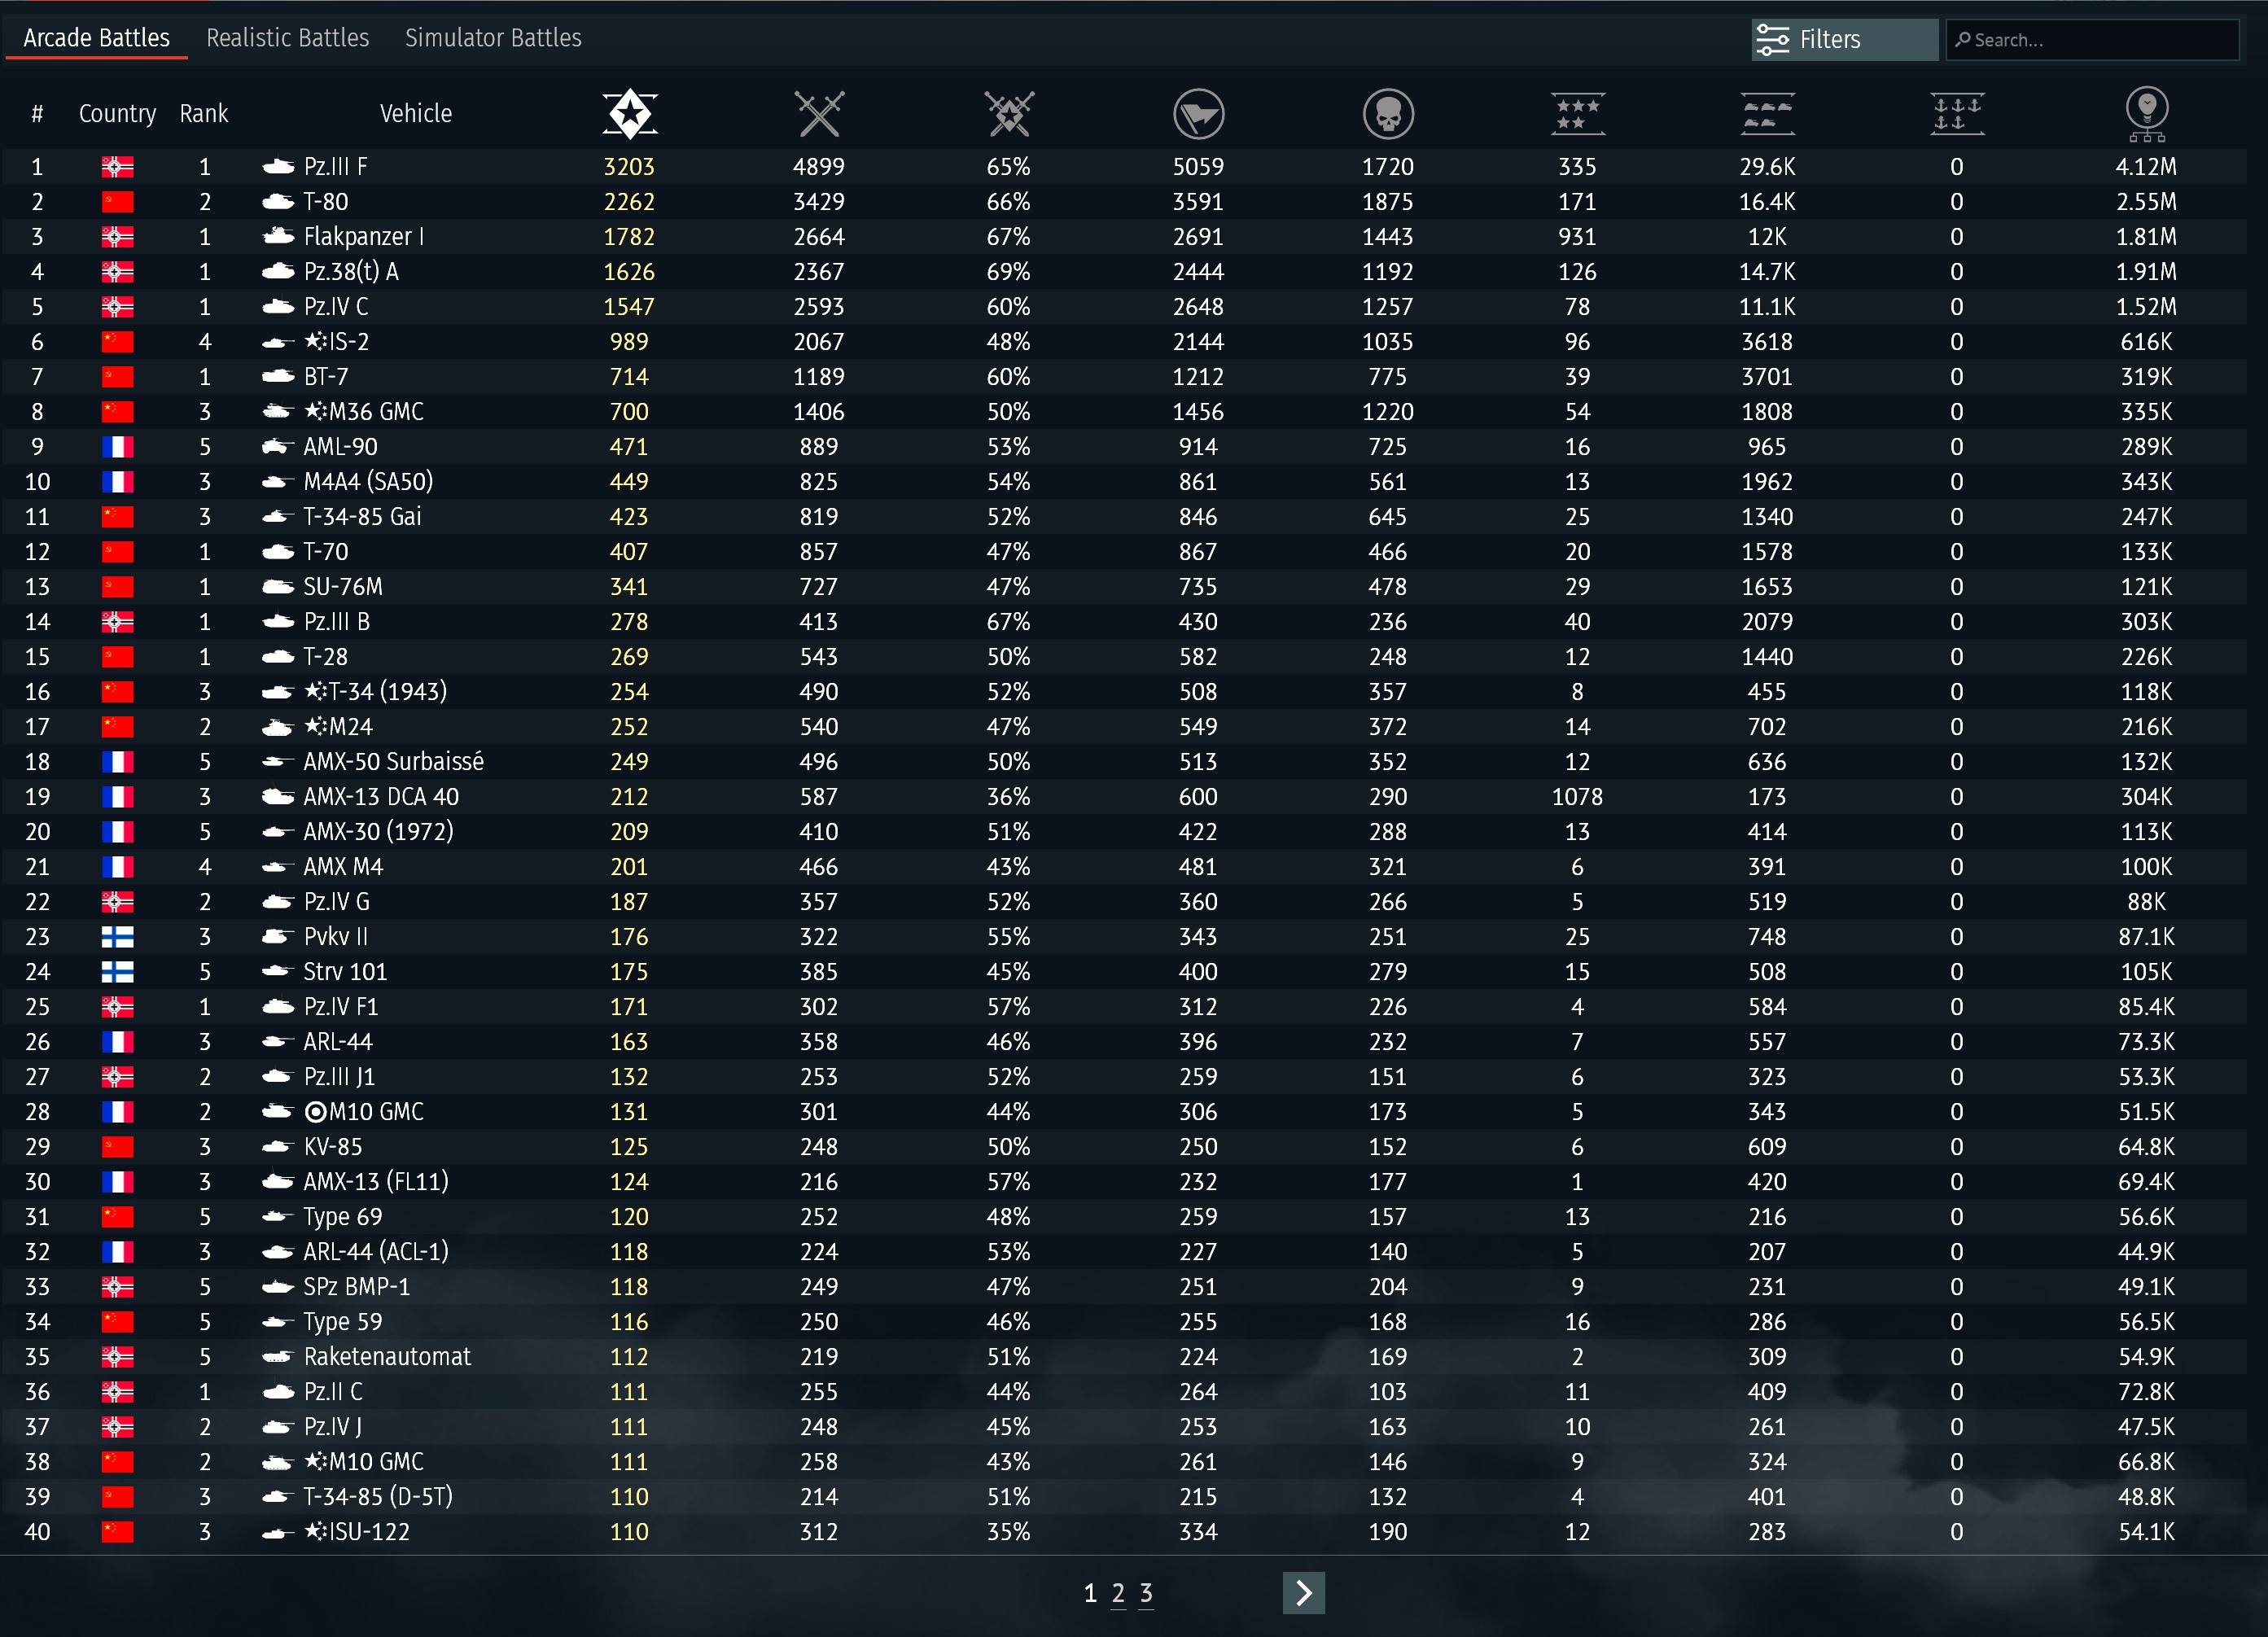The image size is (2268, 1637).
Task: Sort by tanks ground kills column icon
Action: [x=1767, y=114]
